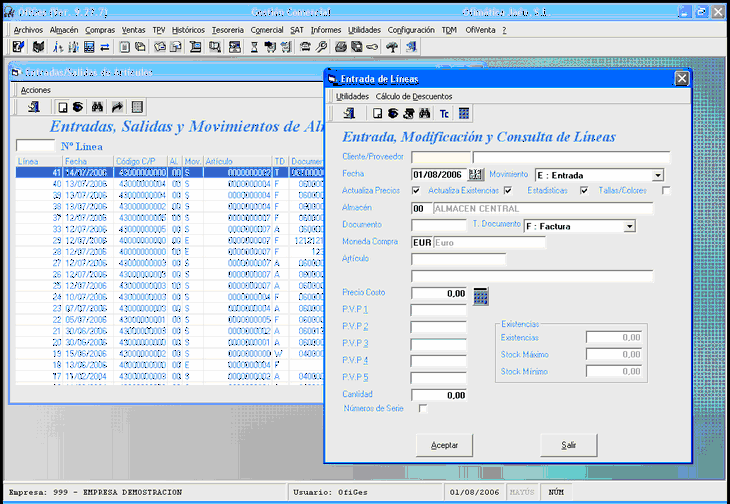Click grid icon in Entradas/Salidas toolbar
The width and height of the screenshot is (730, 504).
[x=137, y=108]
